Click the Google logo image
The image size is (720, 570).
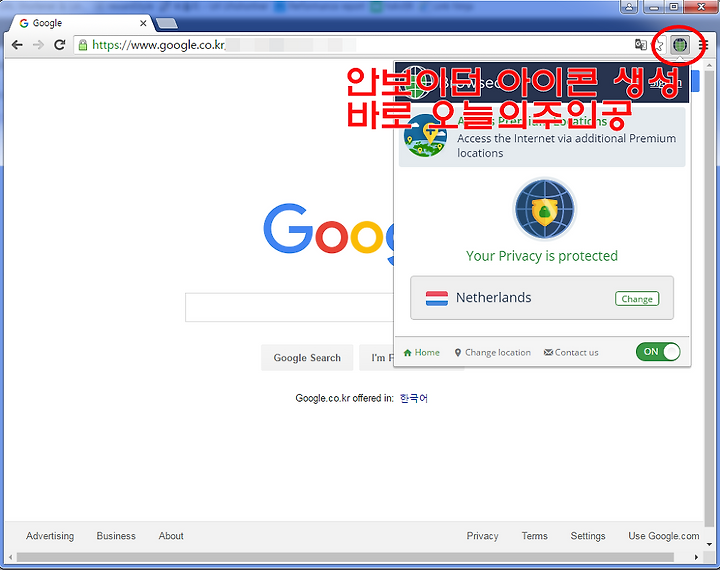(x=328, y=234)
